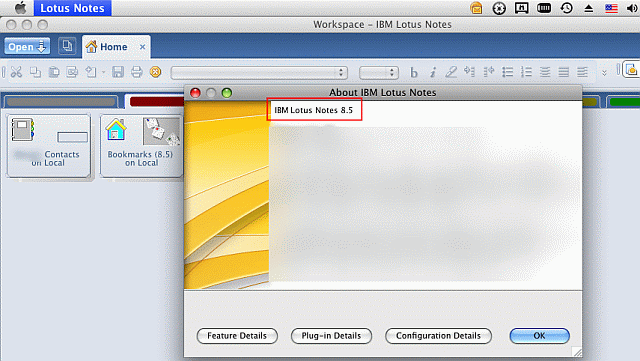
Task: Click the indent text icon
Action: (469, 72)
